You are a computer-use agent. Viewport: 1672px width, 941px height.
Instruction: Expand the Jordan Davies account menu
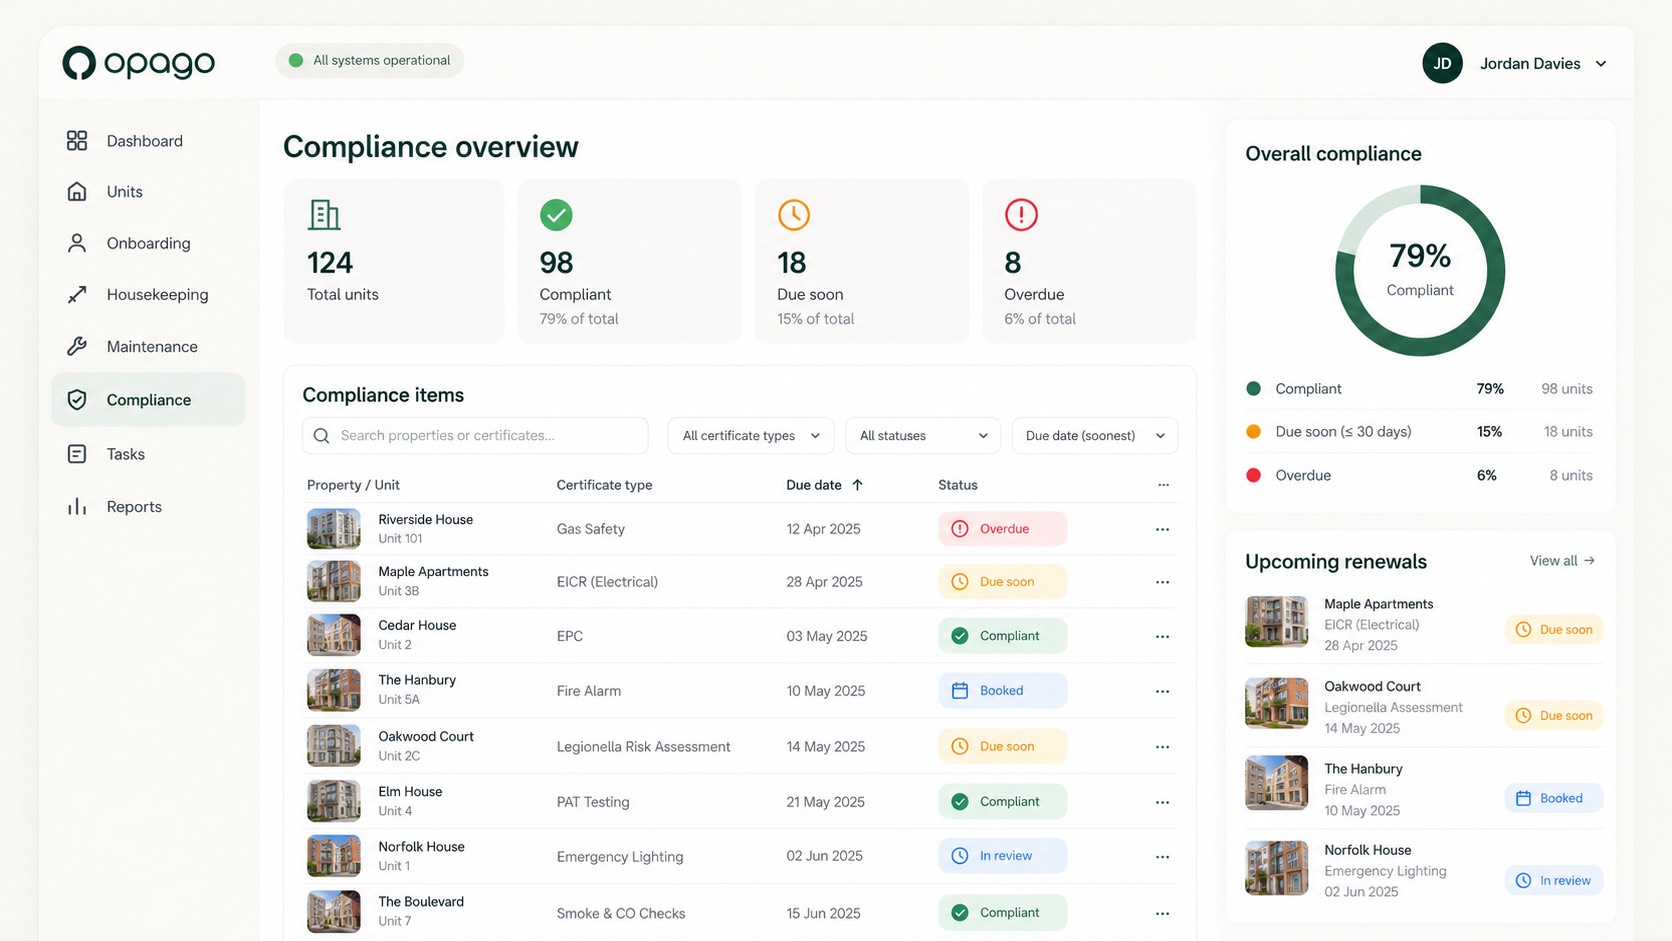(x=1601, y=63)
